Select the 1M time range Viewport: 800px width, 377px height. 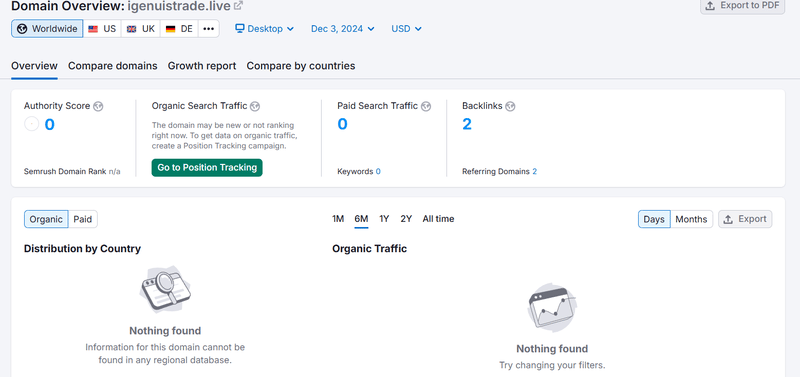point(338,219)
